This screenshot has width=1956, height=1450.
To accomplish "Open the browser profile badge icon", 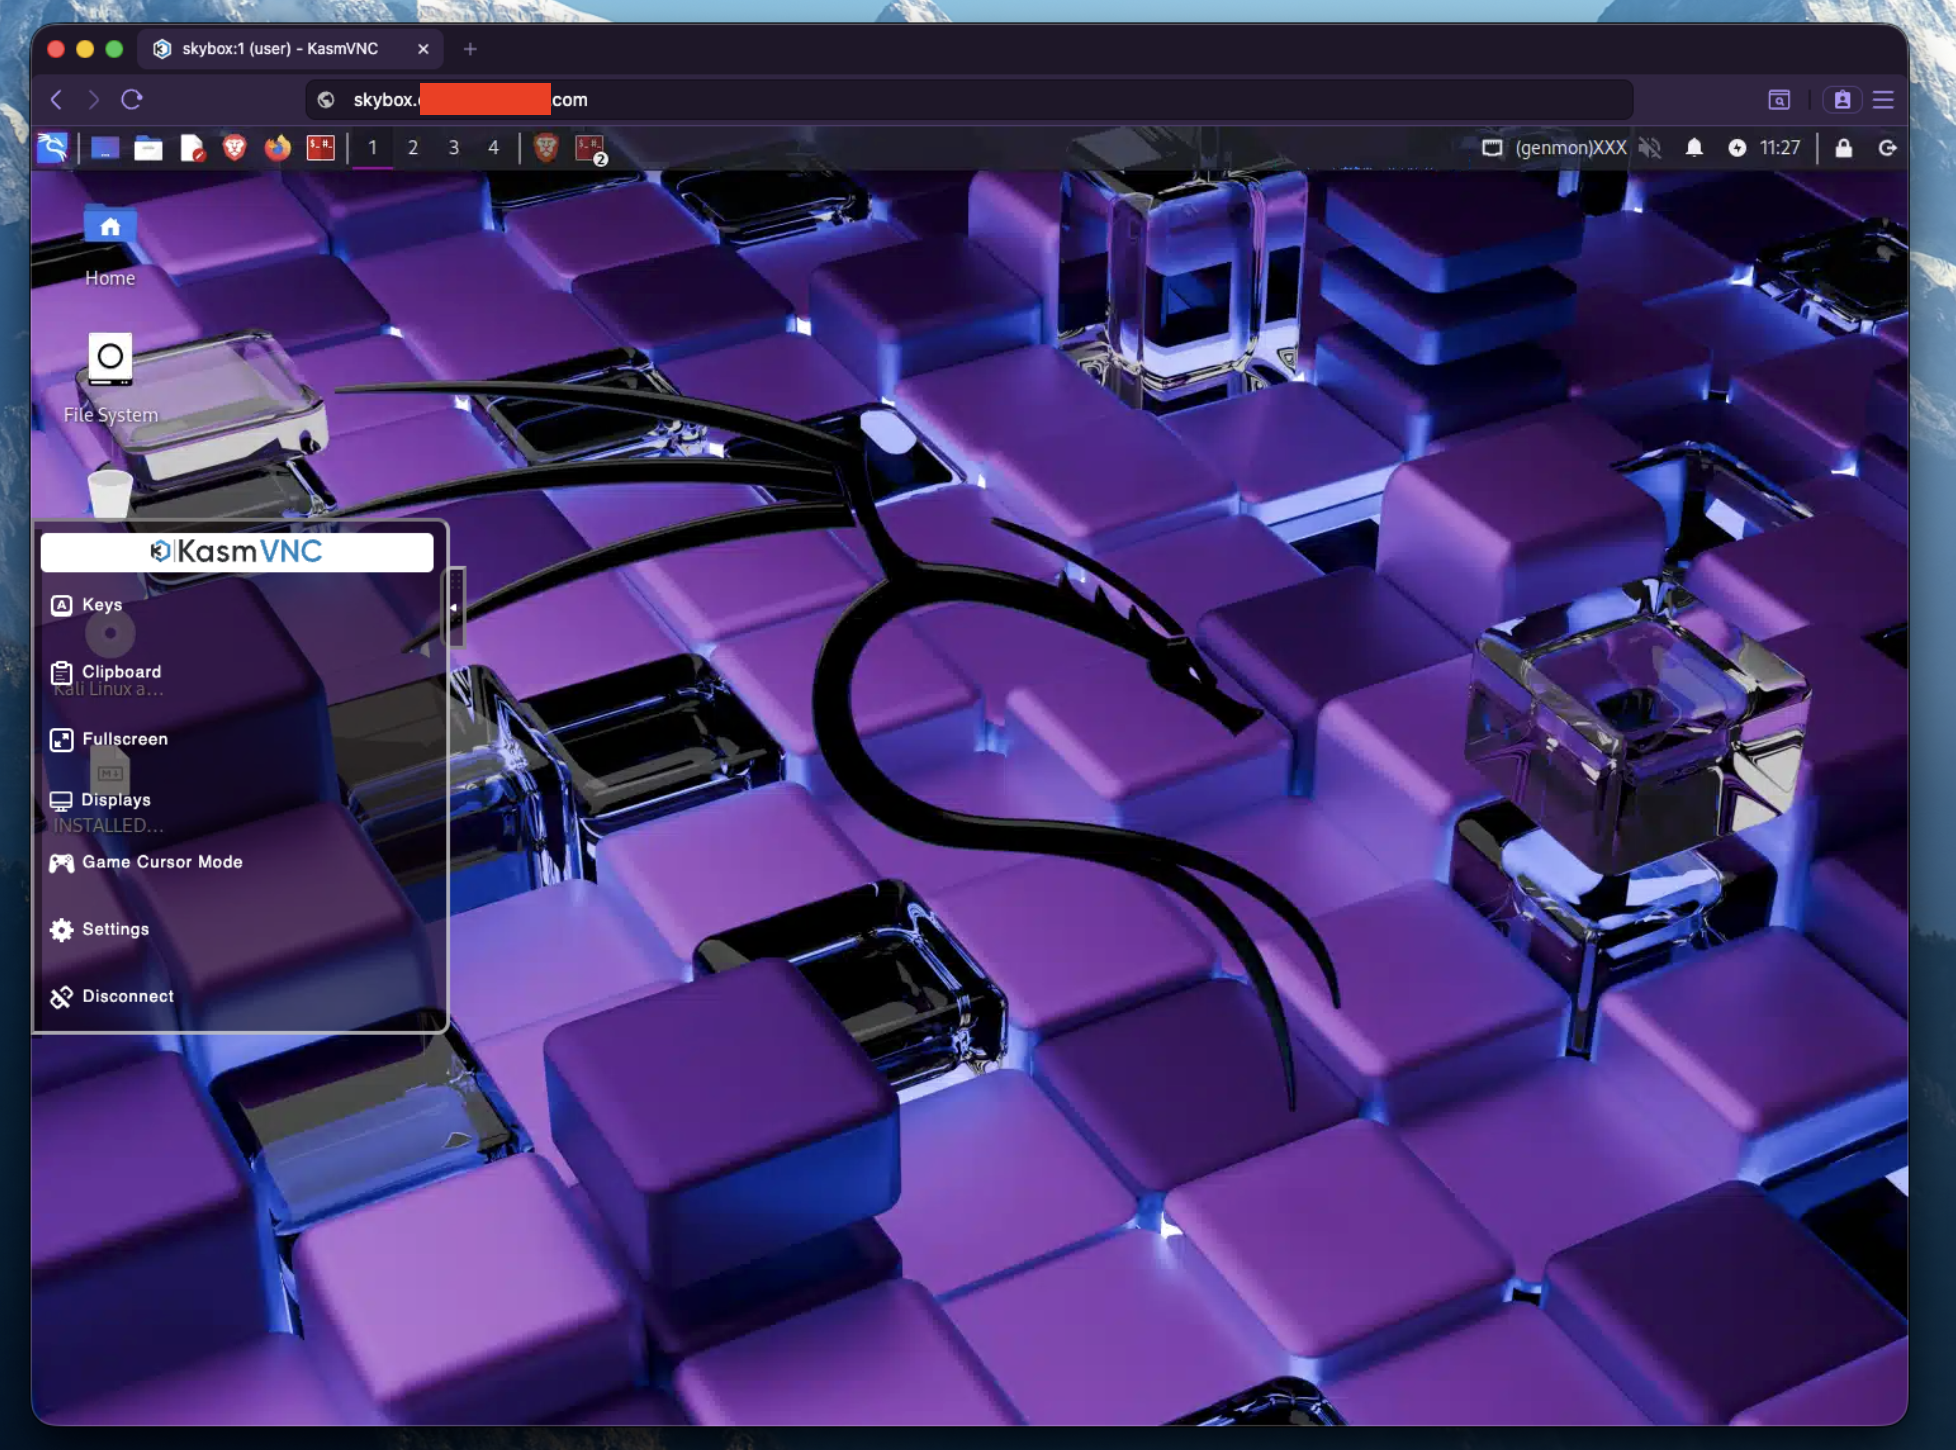I will click(1842, 99).
